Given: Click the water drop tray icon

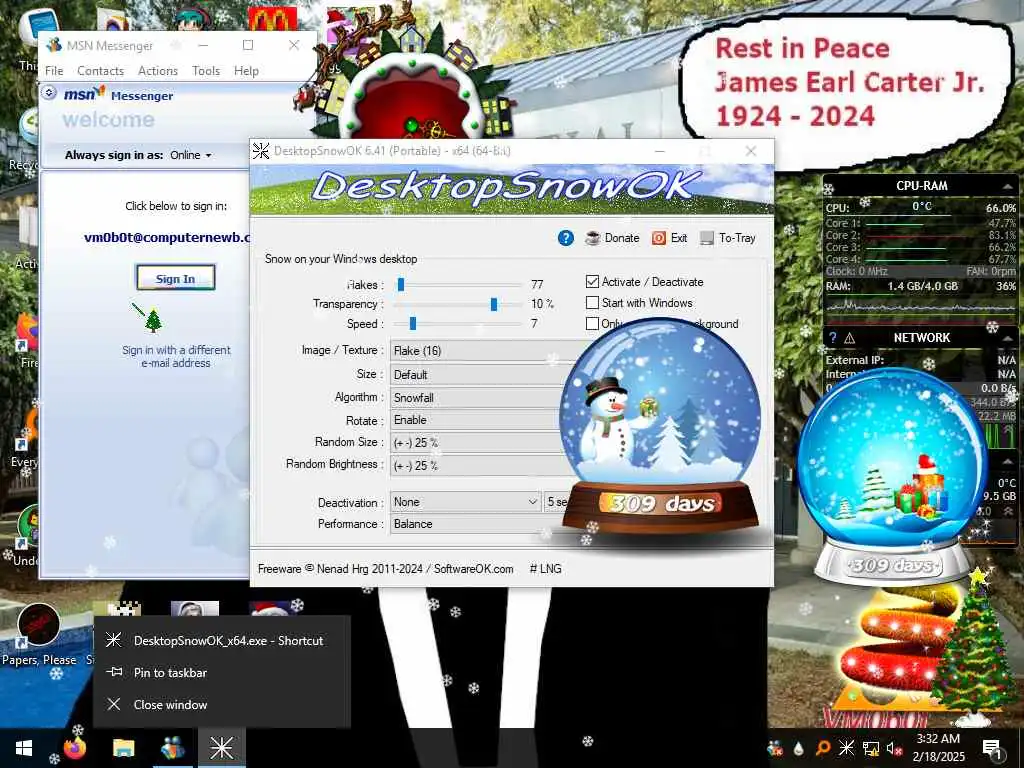Looking at the screenshot, I should (x=799, y=748).
